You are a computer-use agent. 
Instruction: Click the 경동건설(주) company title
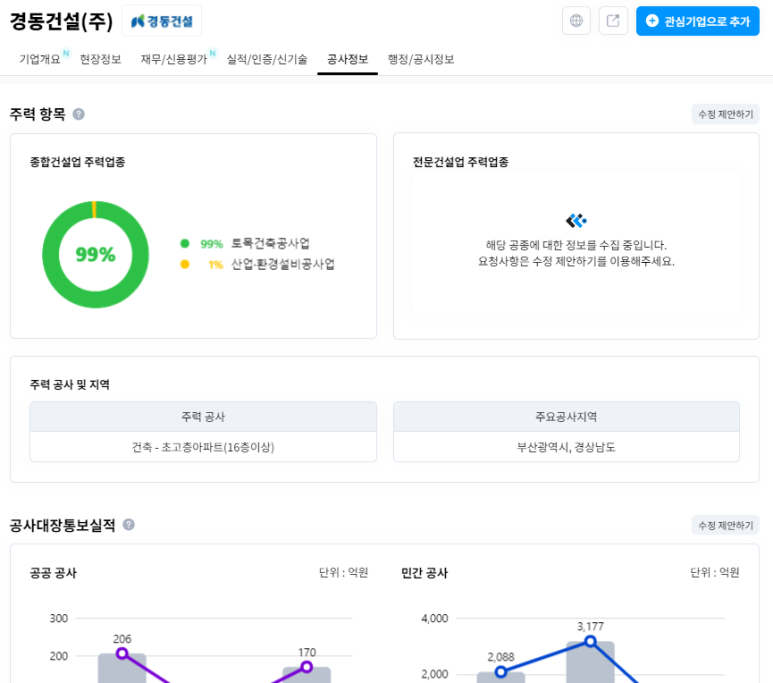(62, 21)
